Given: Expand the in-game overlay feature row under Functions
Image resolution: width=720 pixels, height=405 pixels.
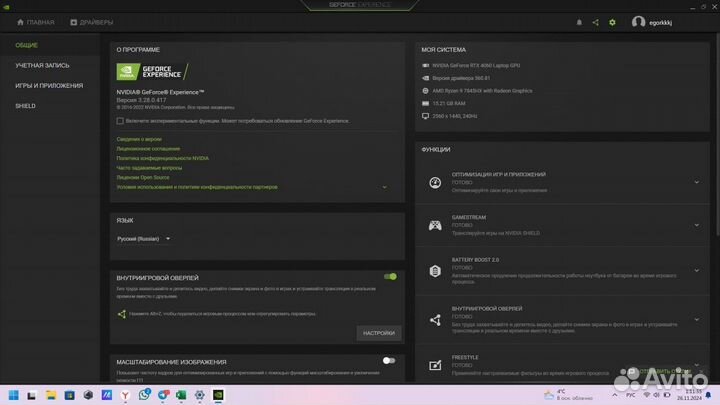Looking at the screenshot, I should (x=697, y=320).
